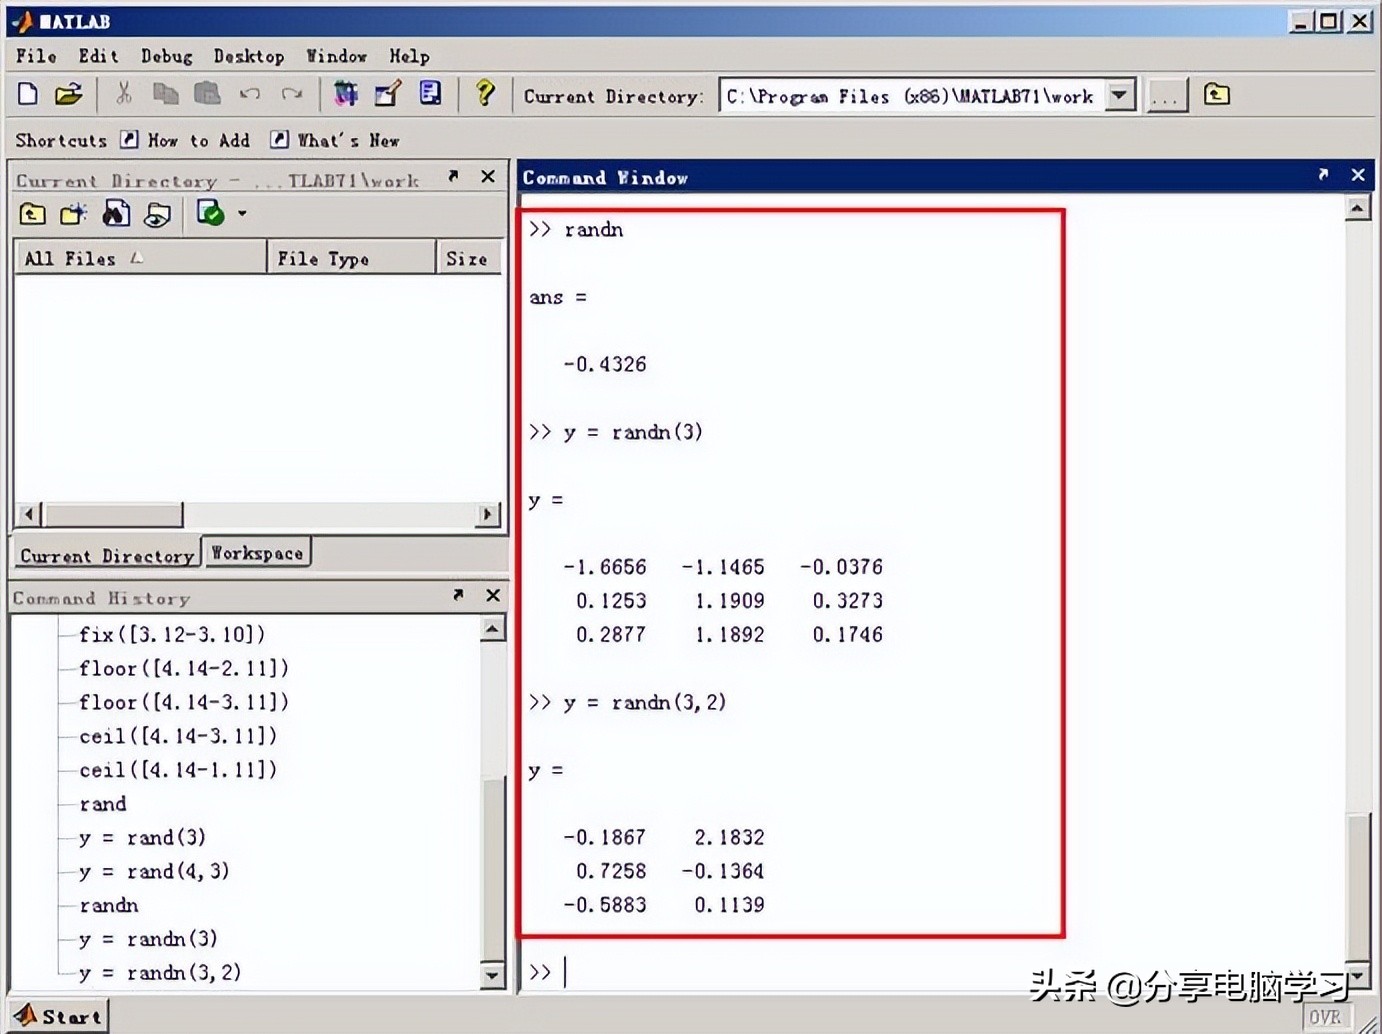This screenshot has width=1382, height=1034.
Task: Open the Desktop menu
Action: pos(249,56)
